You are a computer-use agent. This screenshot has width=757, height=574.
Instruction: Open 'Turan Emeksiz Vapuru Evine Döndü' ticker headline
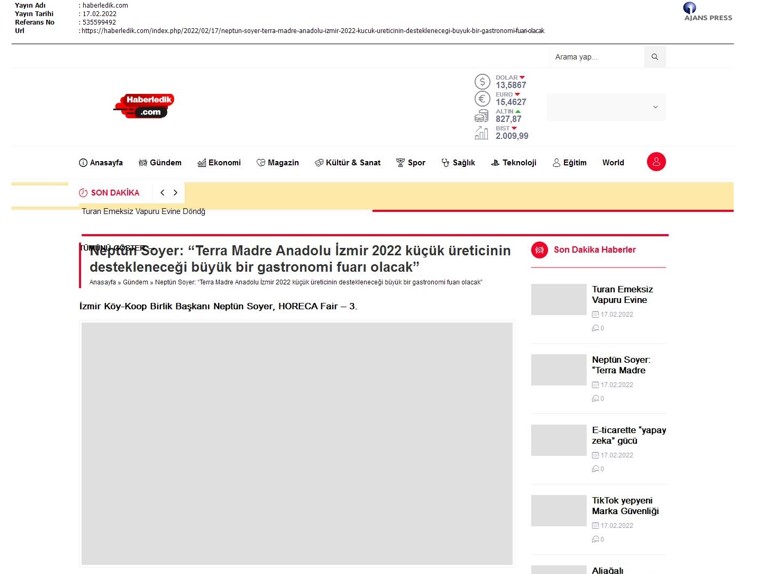click(143, 211)
